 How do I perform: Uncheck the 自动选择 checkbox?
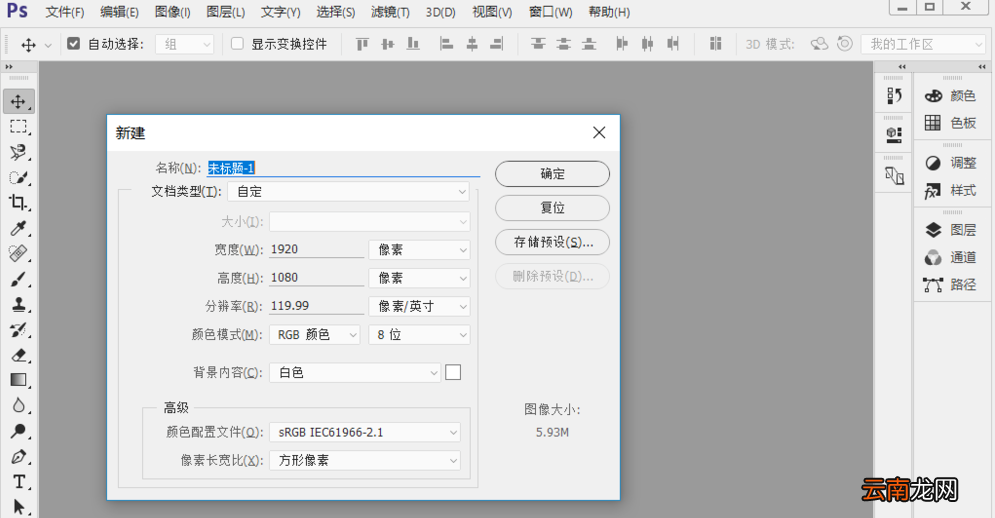tap(74, 44)
